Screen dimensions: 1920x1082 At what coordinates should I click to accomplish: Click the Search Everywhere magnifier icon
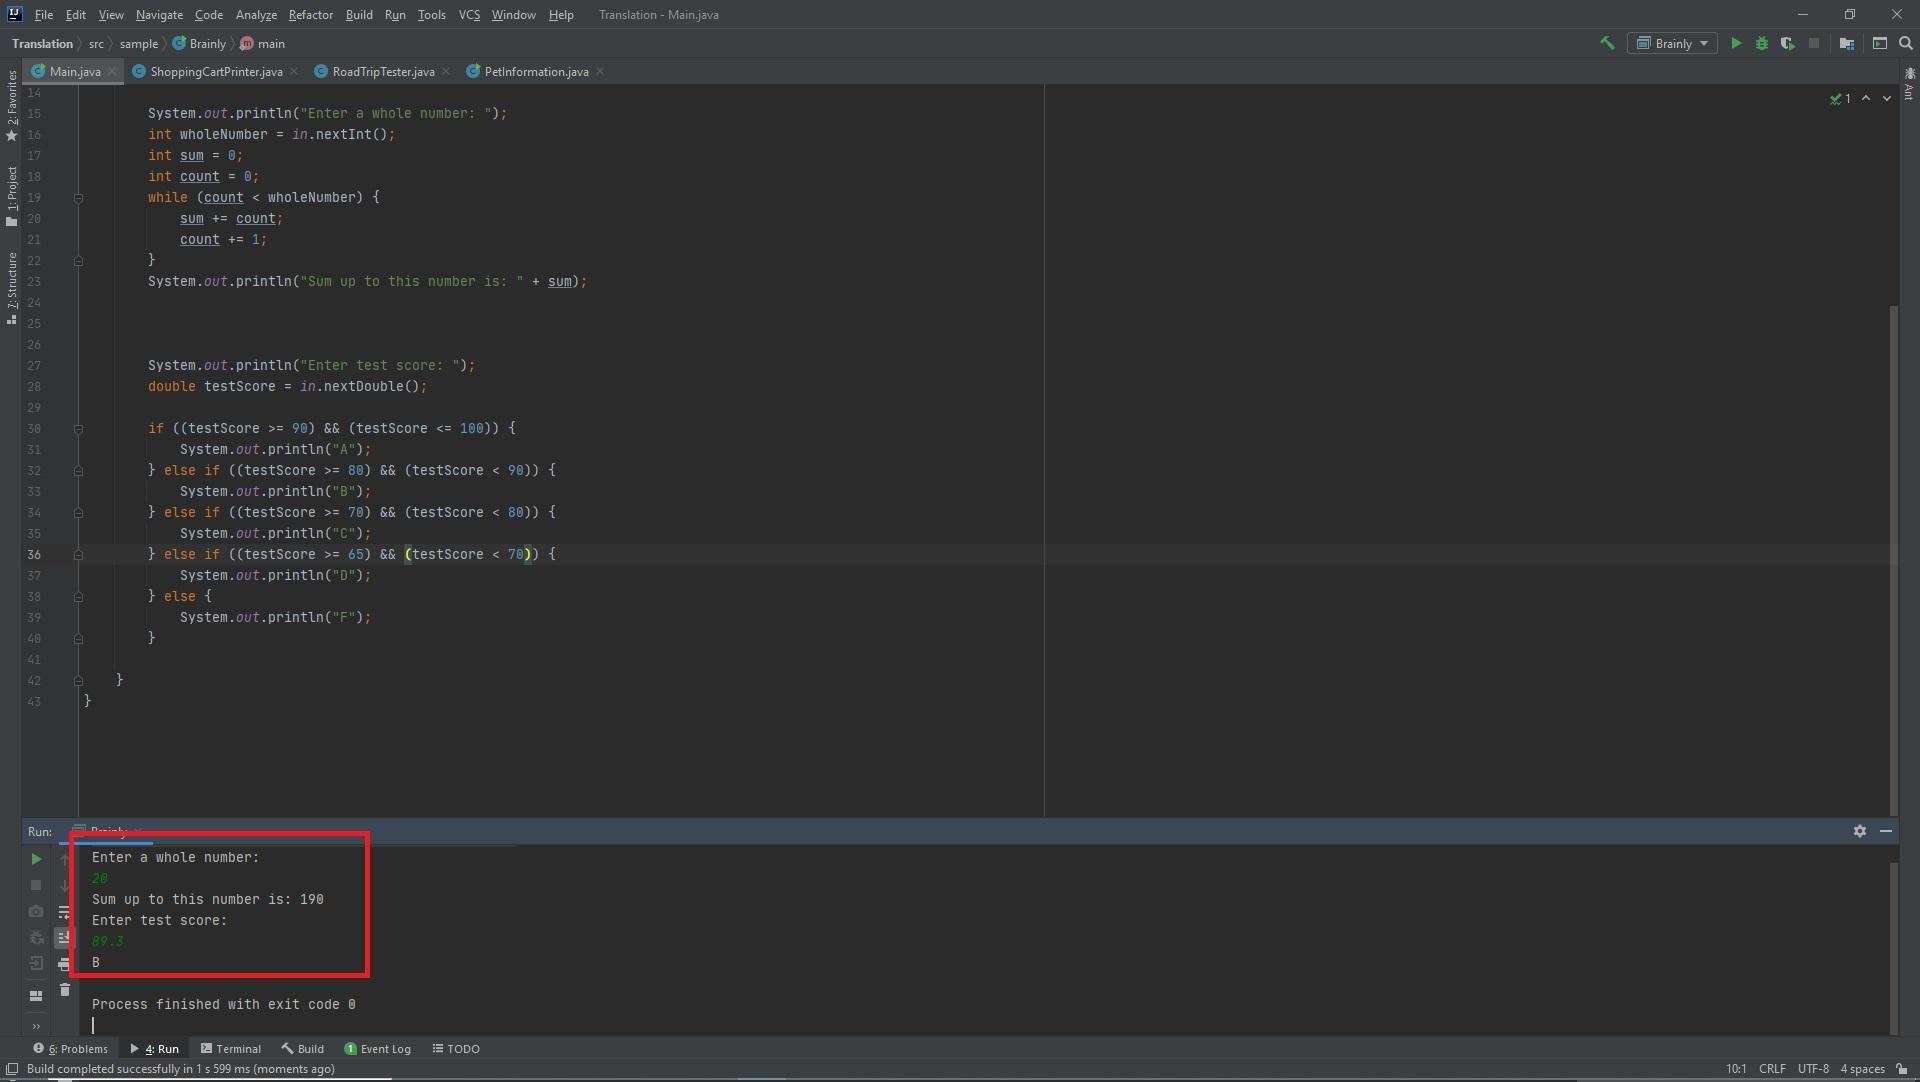(x=1906, y=43)
